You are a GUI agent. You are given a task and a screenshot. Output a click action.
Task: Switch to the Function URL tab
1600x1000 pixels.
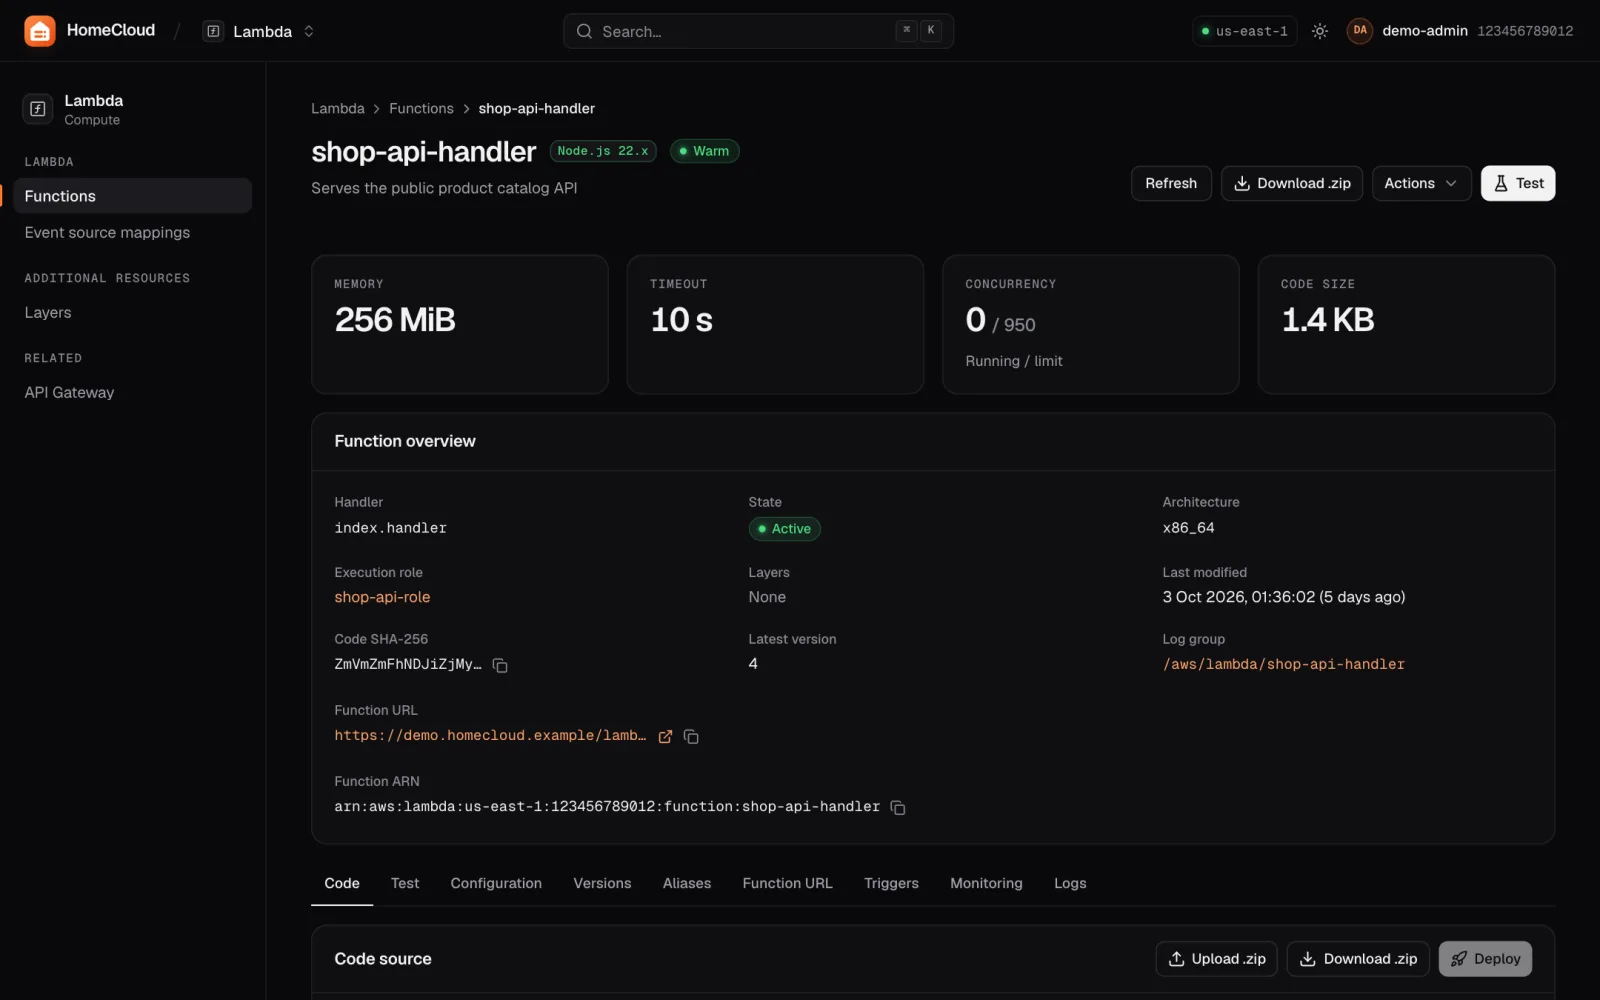pos(787,883)
